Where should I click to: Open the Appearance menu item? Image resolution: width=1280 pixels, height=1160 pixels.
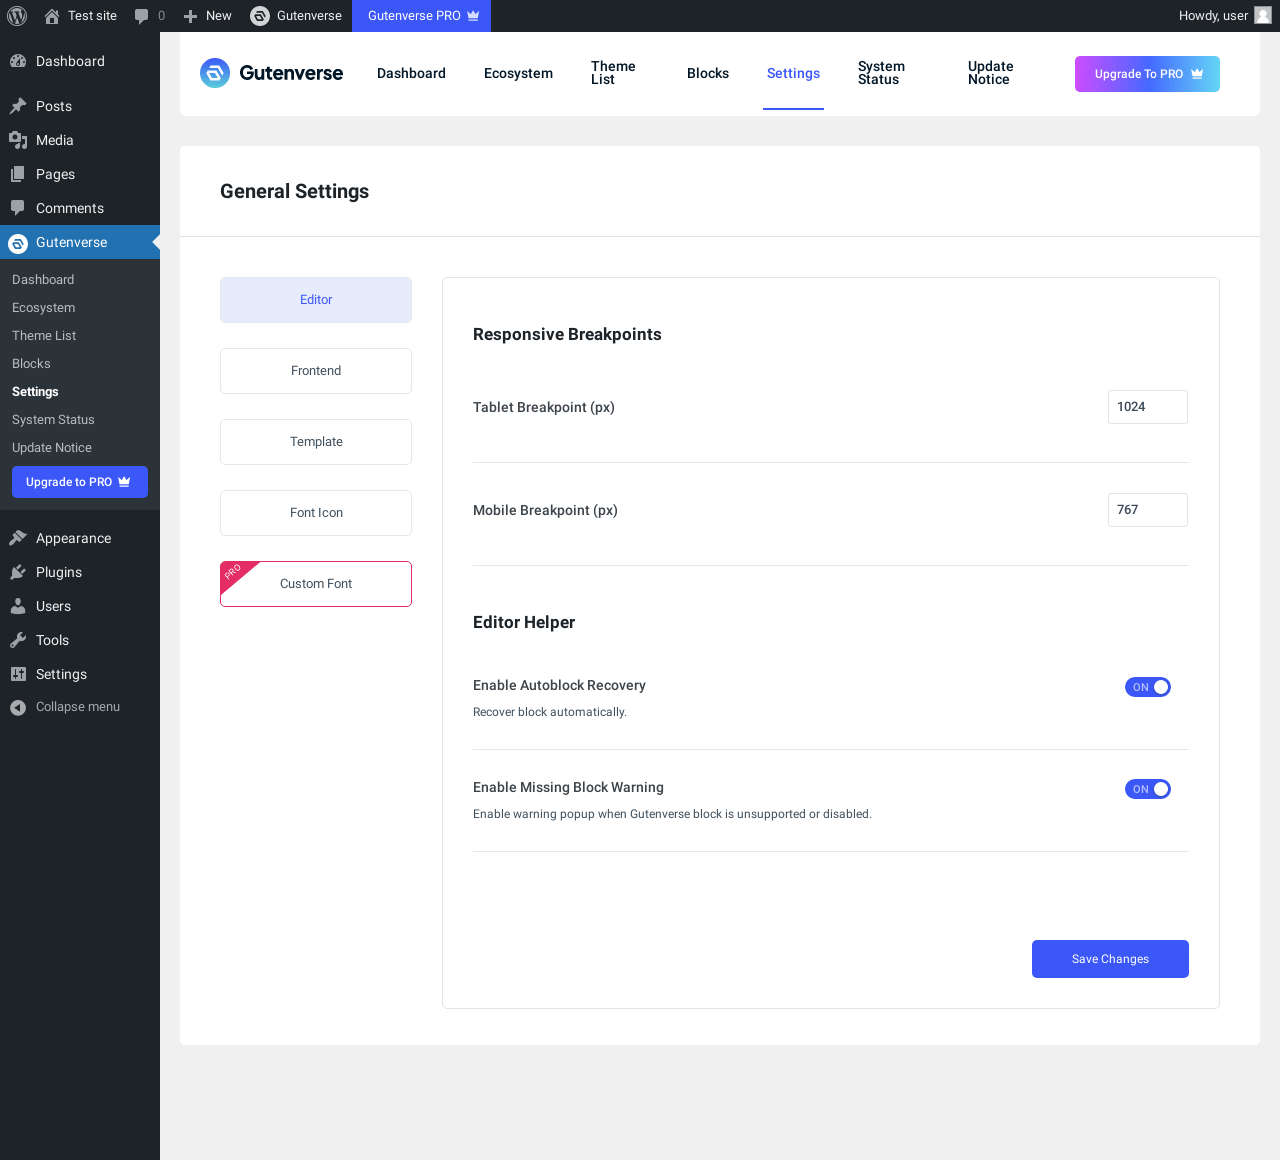80,538
